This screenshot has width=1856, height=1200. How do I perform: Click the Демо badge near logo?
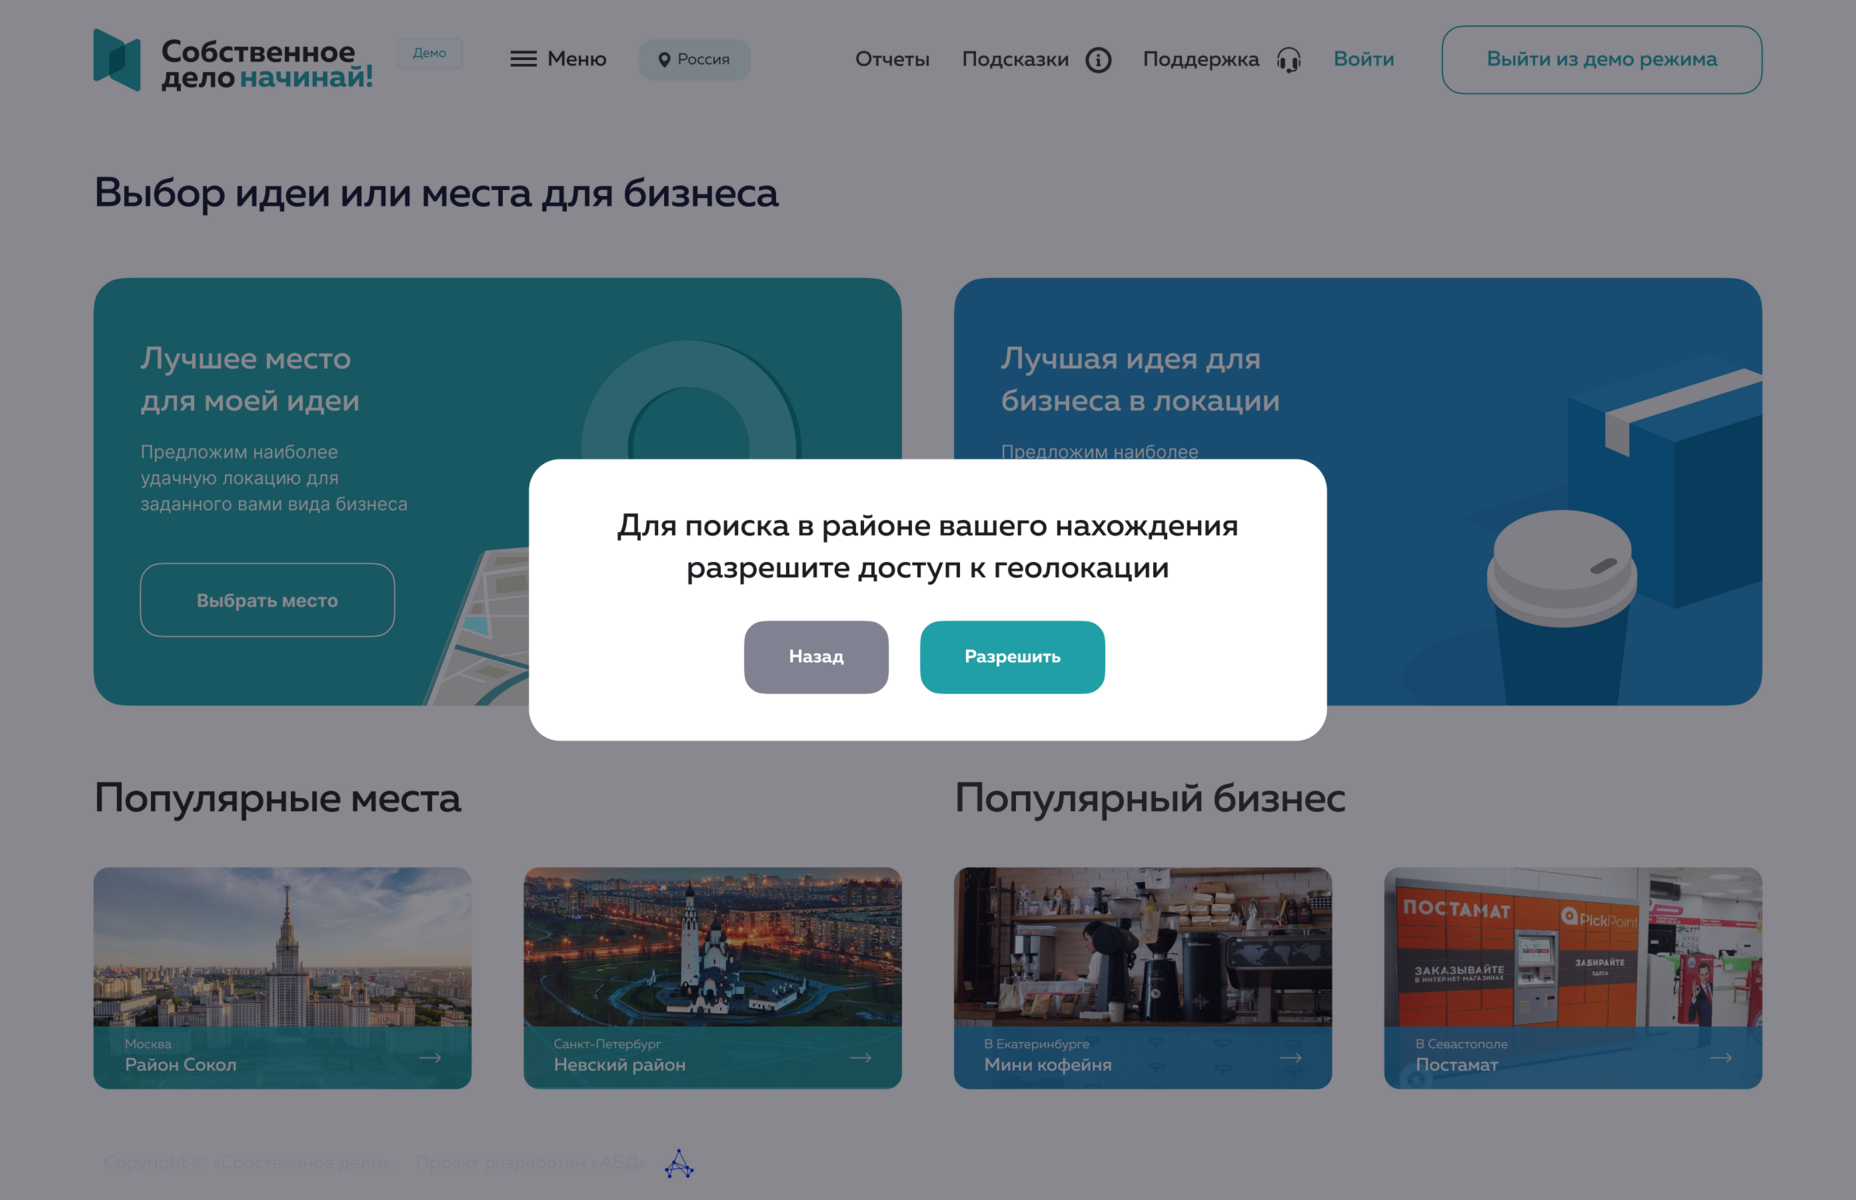point(430,53)
